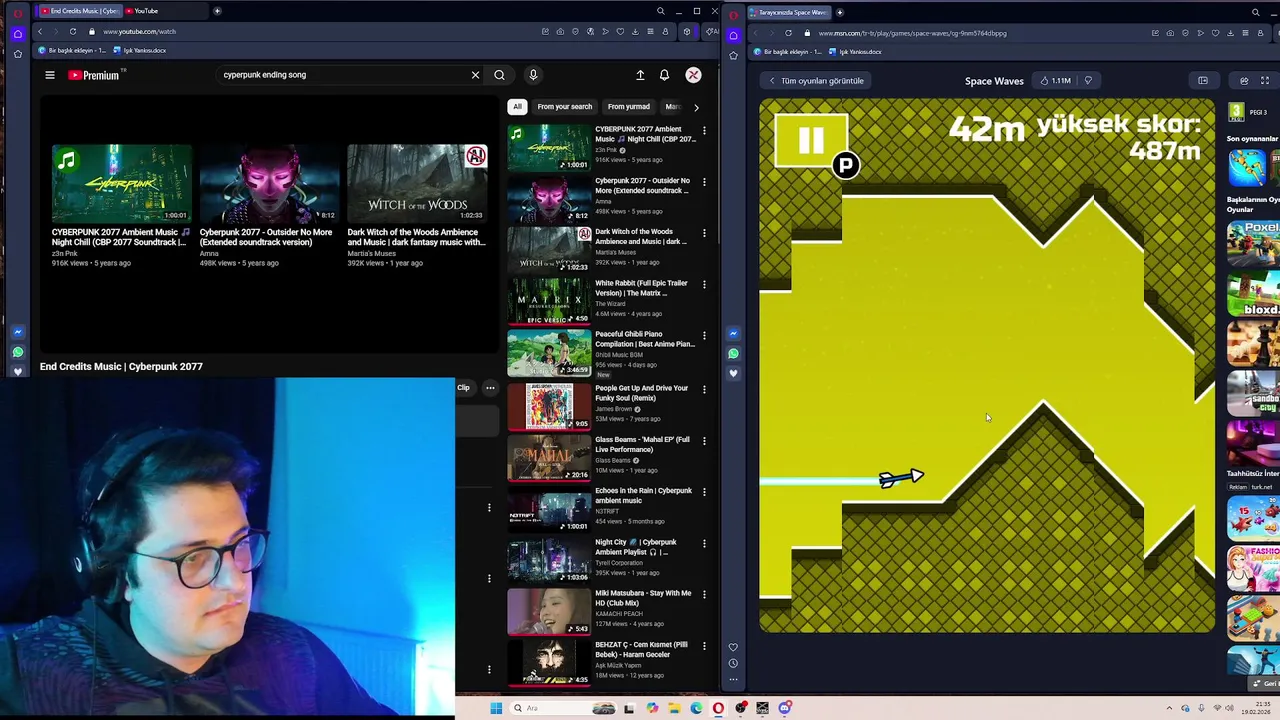The image size is (1280, 720).
Task: Open options for Peaceful Ghibli Piano video
Action: 704,336
